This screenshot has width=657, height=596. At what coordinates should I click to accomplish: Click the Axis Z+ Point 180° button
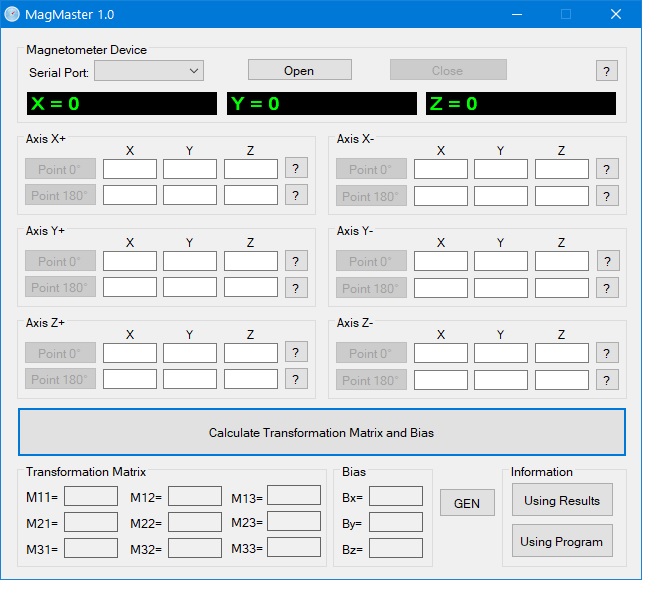coord(60,379)
